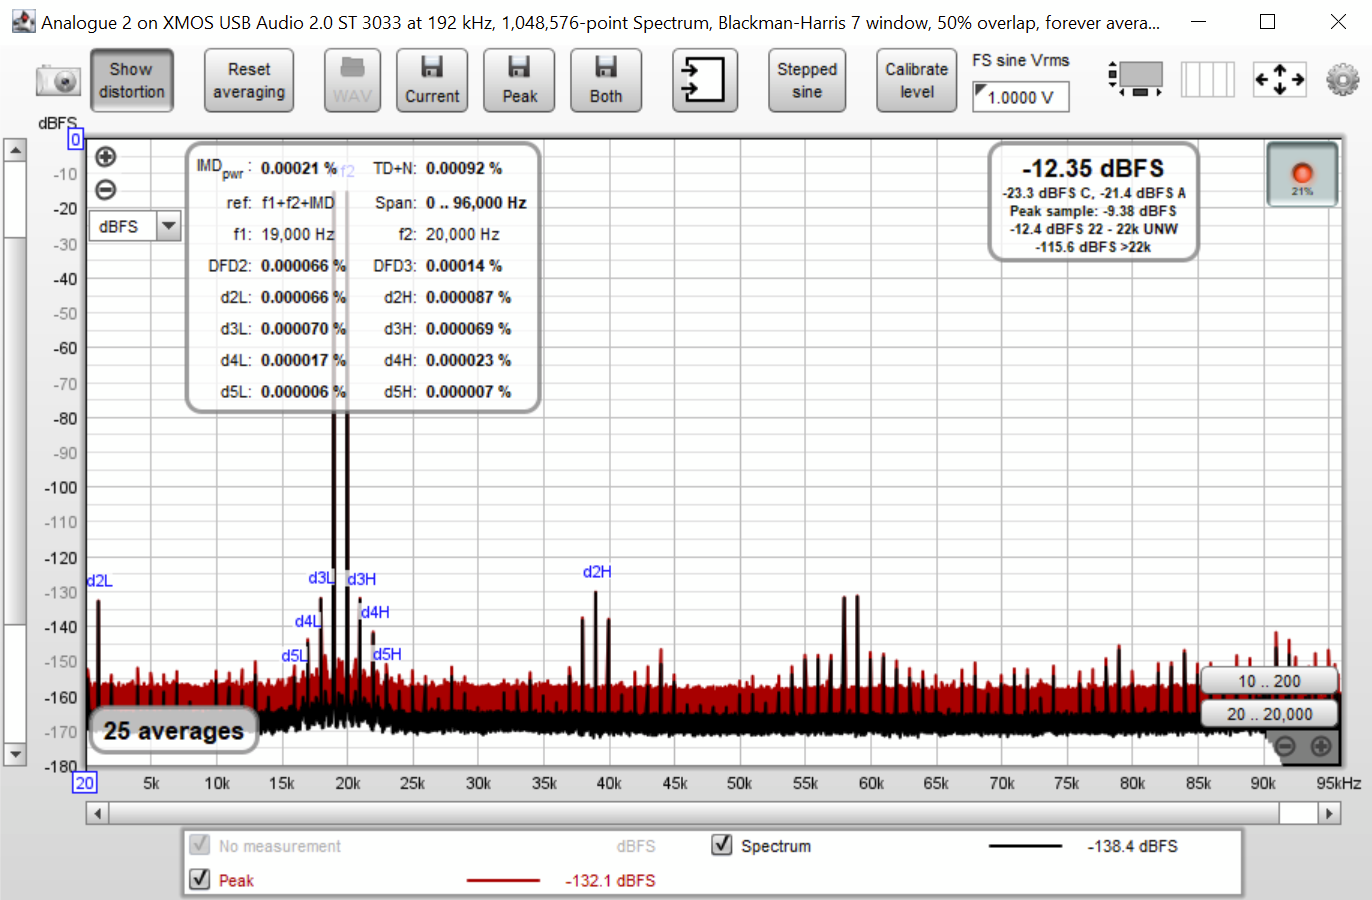Click the d2H marker label on graph
The image size is (1372, 900).
[597, 572]
